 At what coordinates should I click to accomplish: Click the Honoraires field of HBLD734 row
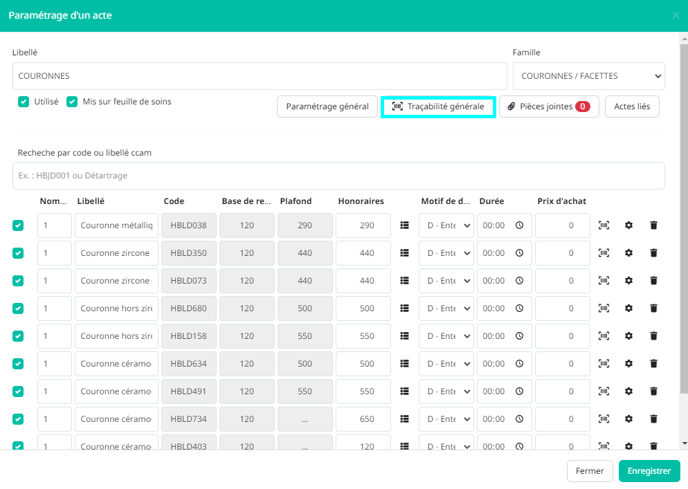coord(363,419)
